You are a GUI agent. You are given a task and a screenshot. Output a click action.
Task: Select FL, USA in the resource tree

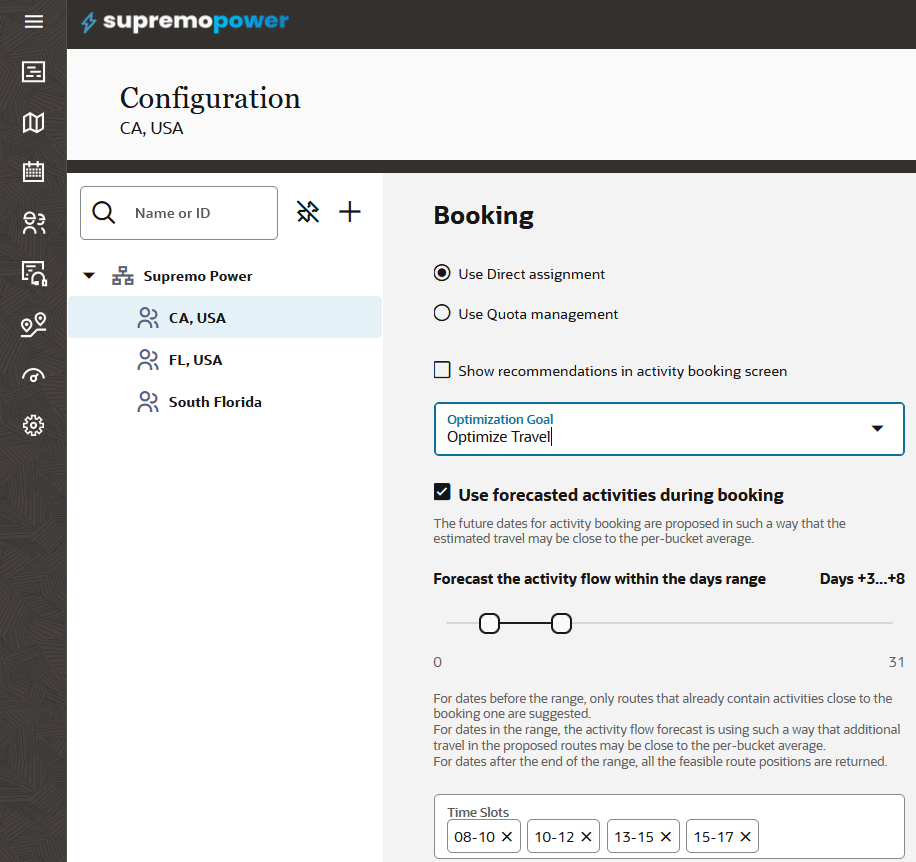point(196,360)
